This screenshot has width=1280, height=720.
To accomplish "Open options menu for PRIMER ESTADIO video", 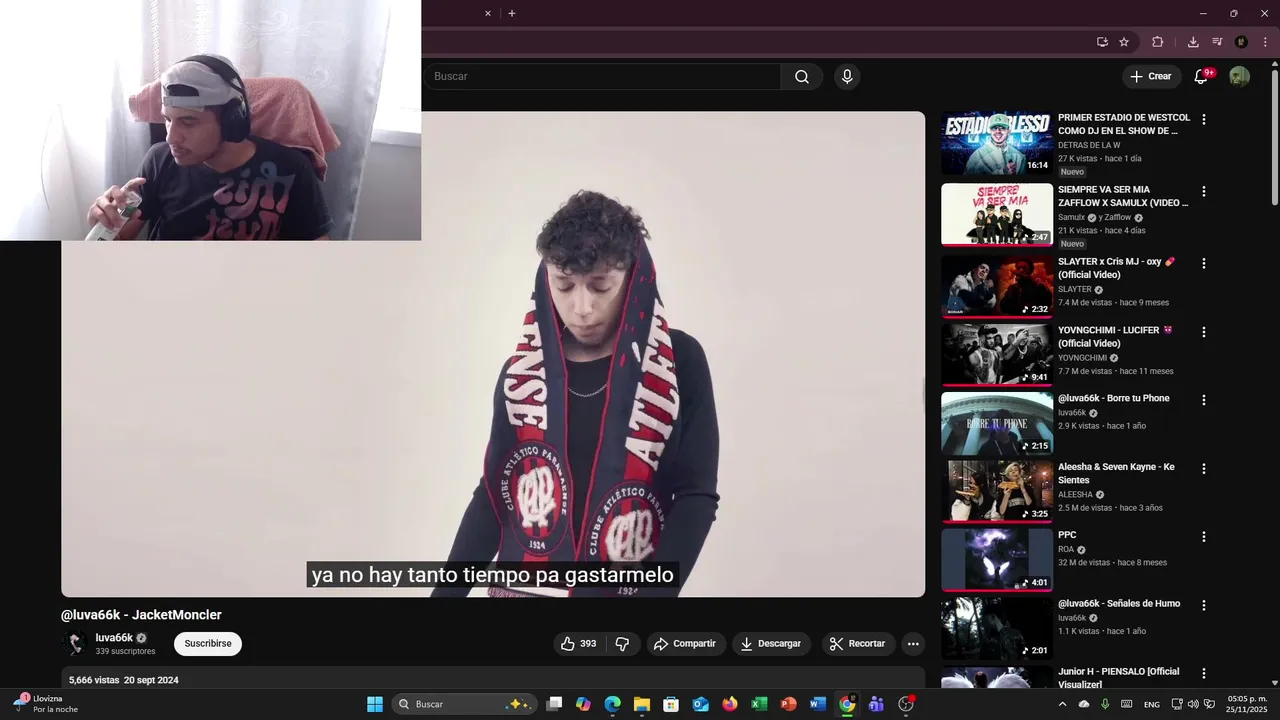I will point(1204,119).
